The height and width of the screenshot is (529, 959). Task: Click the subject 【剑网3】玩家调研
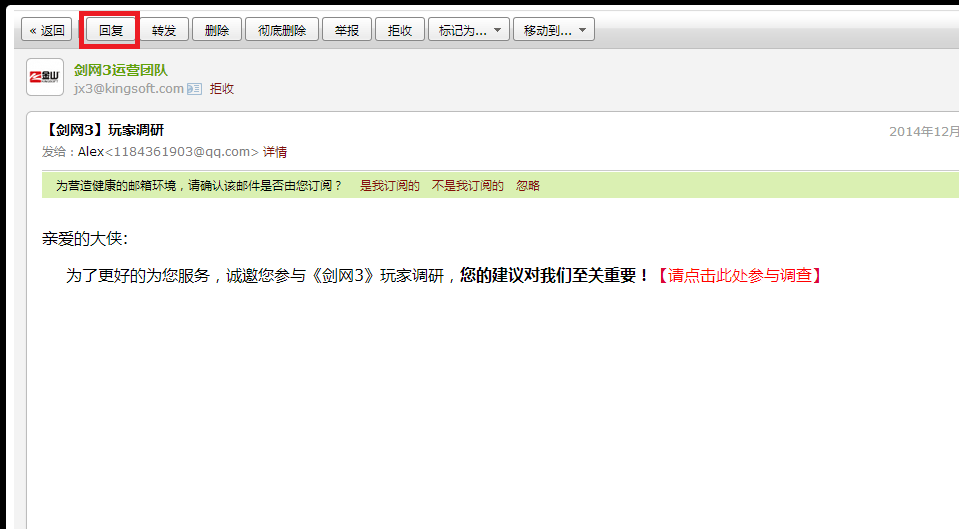pyautogui.click(x=103, y=130)
